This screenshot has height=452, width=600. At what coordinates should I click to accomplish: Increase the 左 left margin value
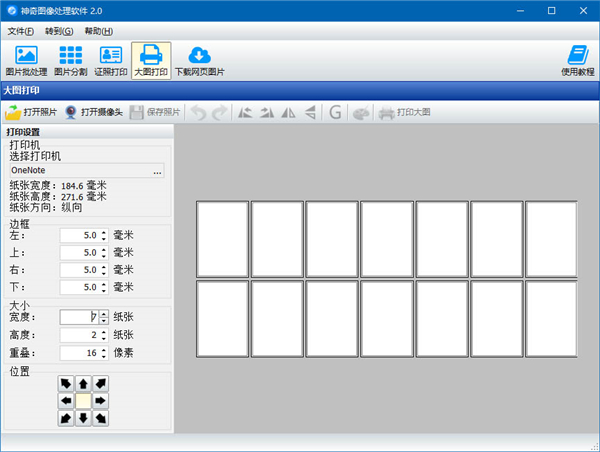coord(103,232)
